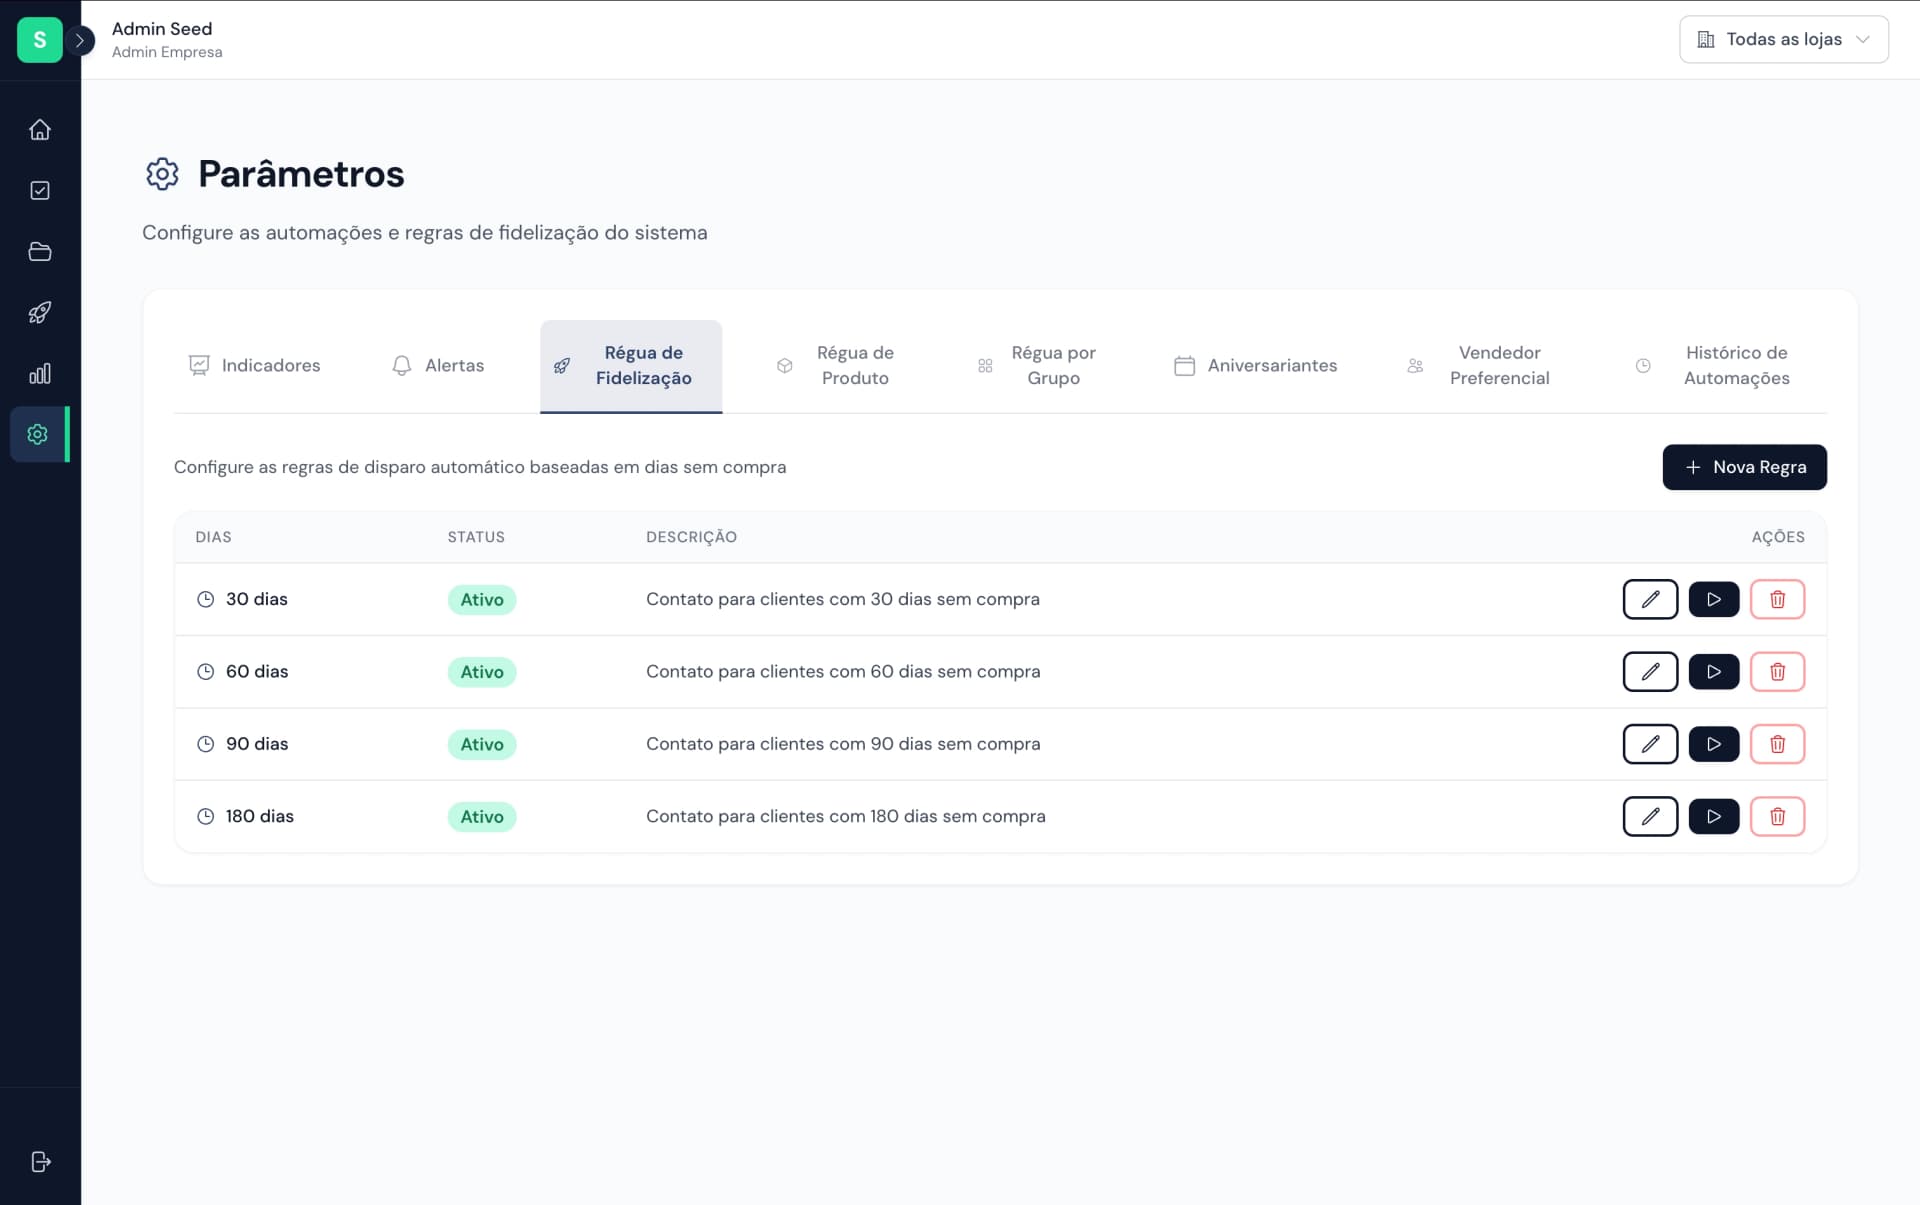Edit the 180 dias rule
Screen dimensions: 1920x1205
point(1650,817)
